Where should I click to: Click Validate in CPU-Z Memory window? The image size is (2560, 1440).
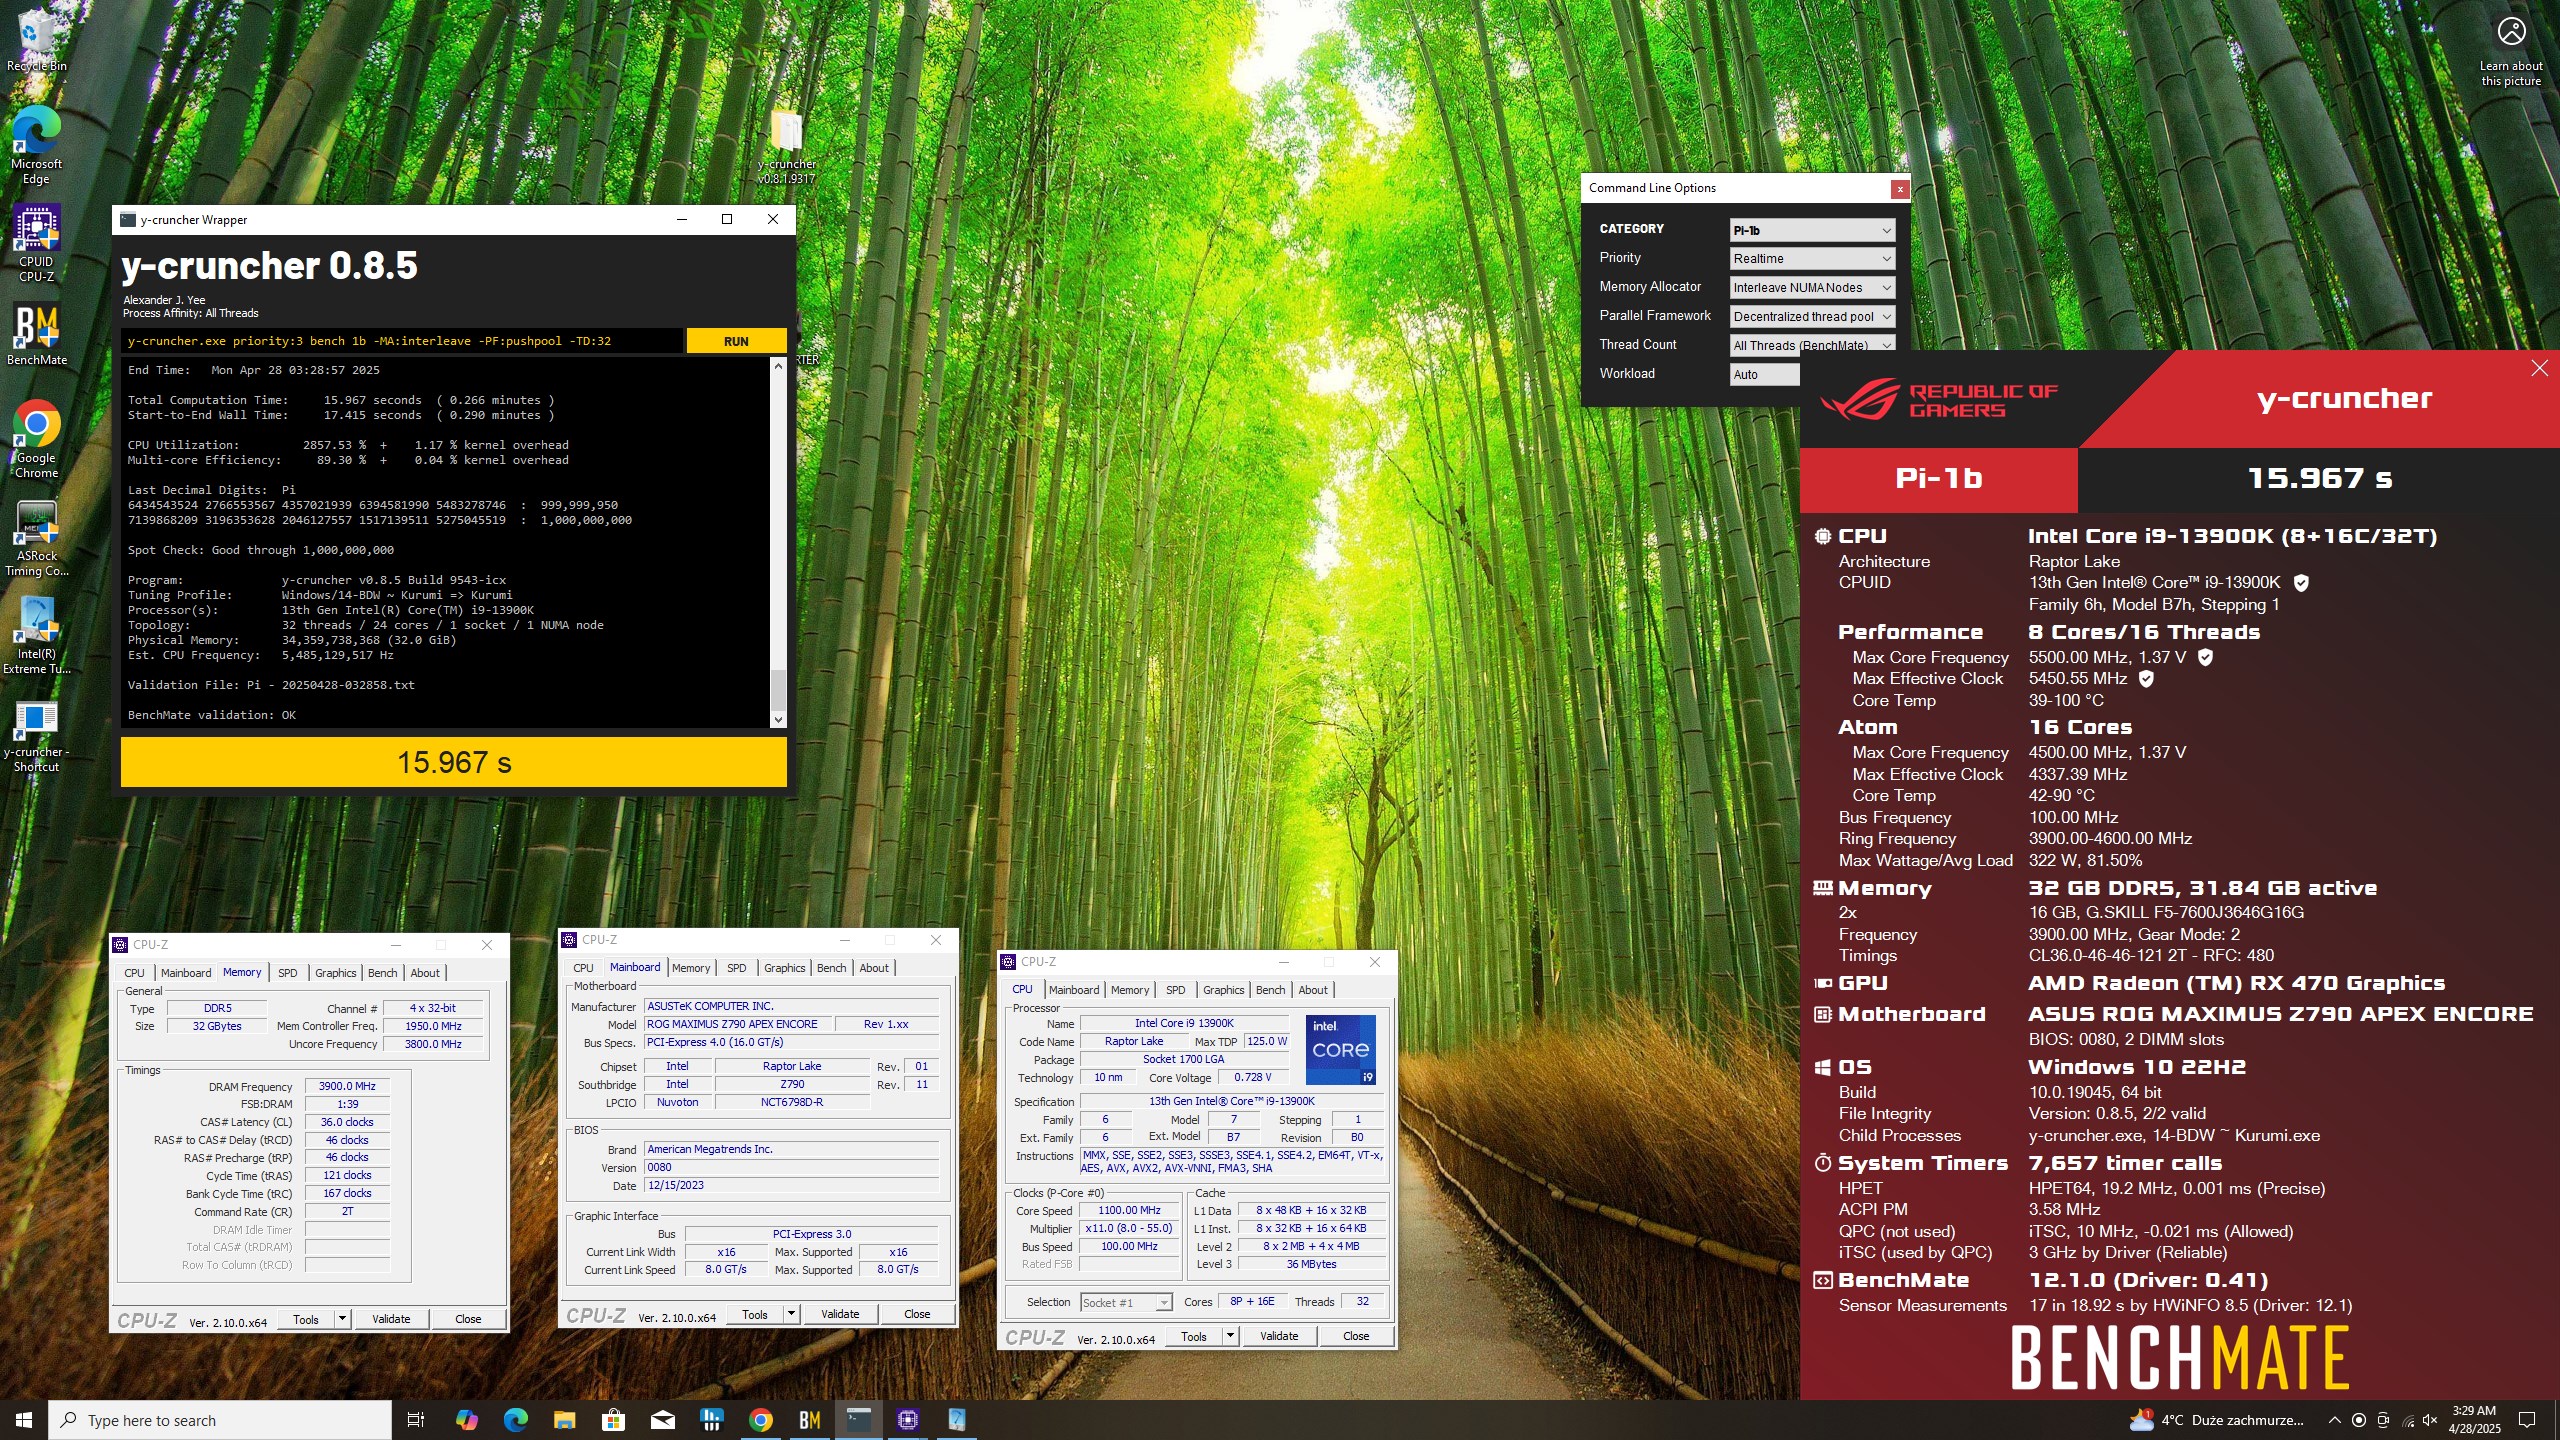click(391, 1319)
